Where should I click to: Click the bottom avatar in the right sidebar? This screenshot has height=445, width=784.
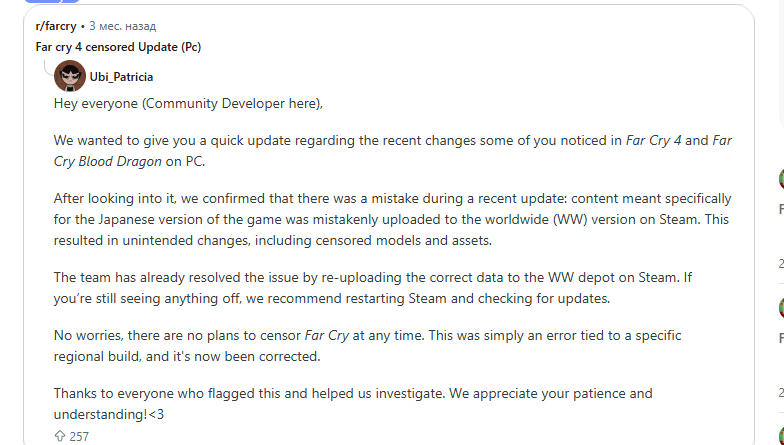tap(781, 435)
